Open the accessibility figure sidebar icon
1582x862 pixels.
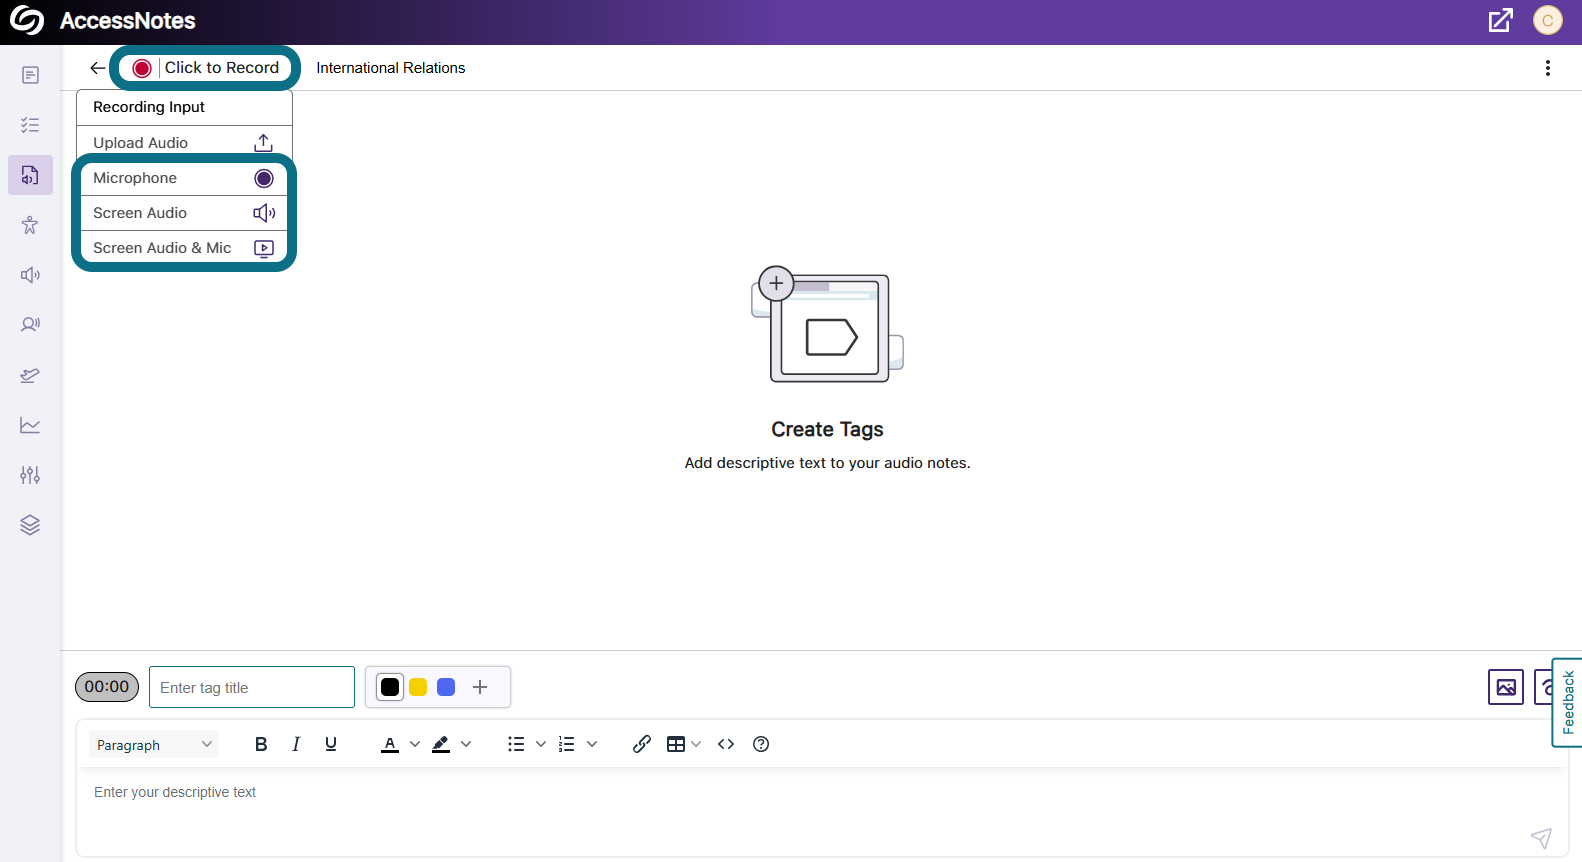(30, 225)
